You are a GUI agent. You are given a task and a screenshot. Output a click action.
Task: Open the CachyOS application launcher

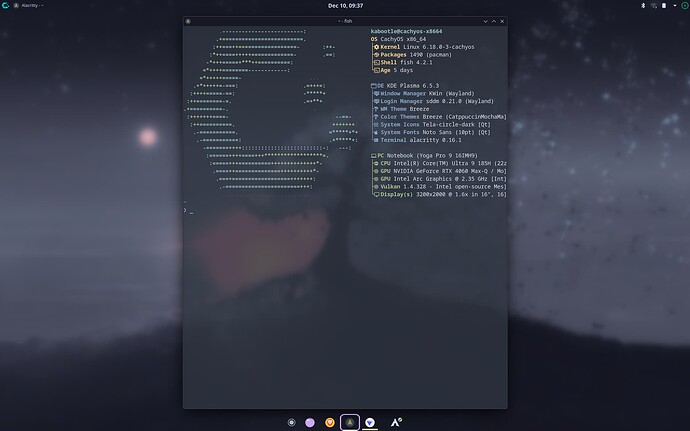coord(5,5)
